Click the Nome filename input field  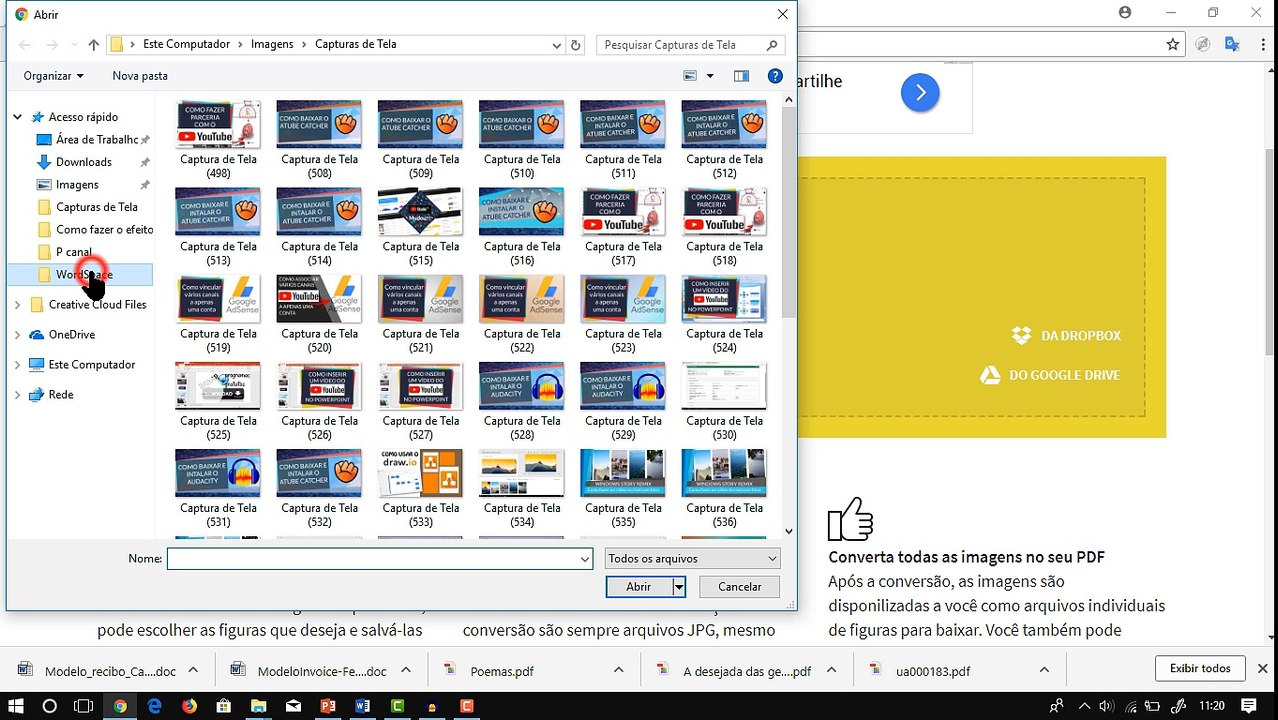point(380,559)
